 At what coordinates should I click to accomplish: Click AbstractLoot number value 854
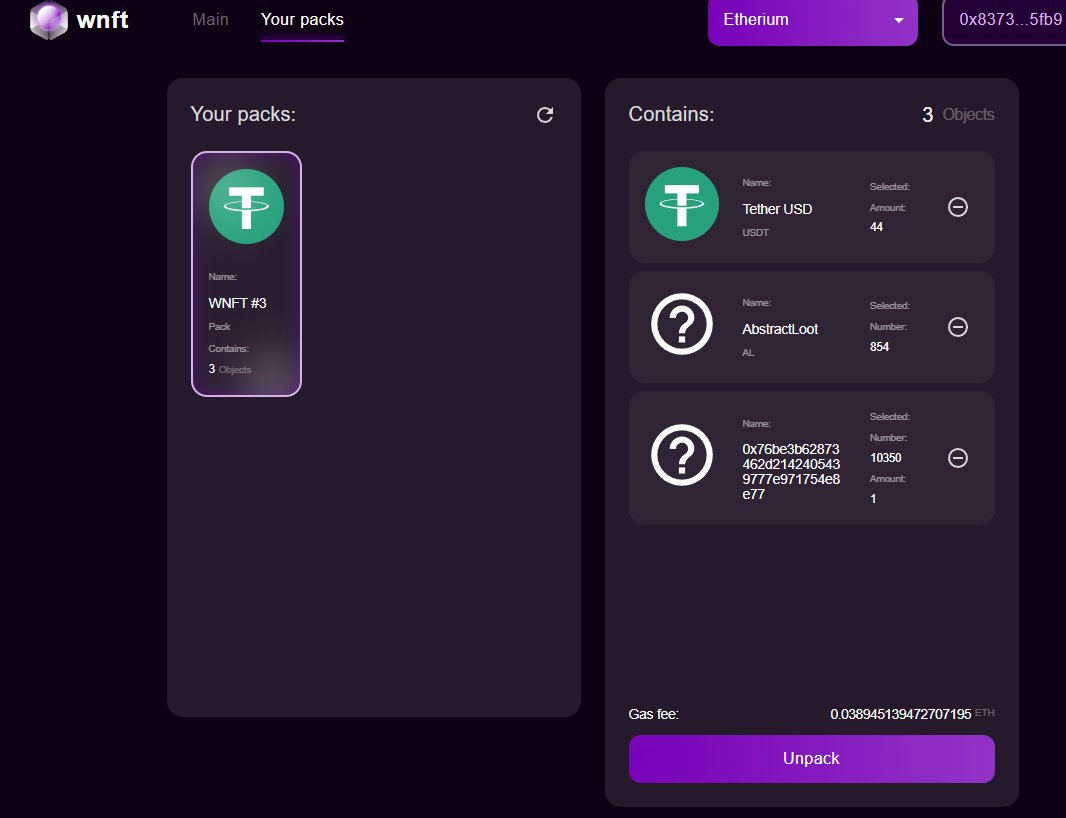point(879,347)
